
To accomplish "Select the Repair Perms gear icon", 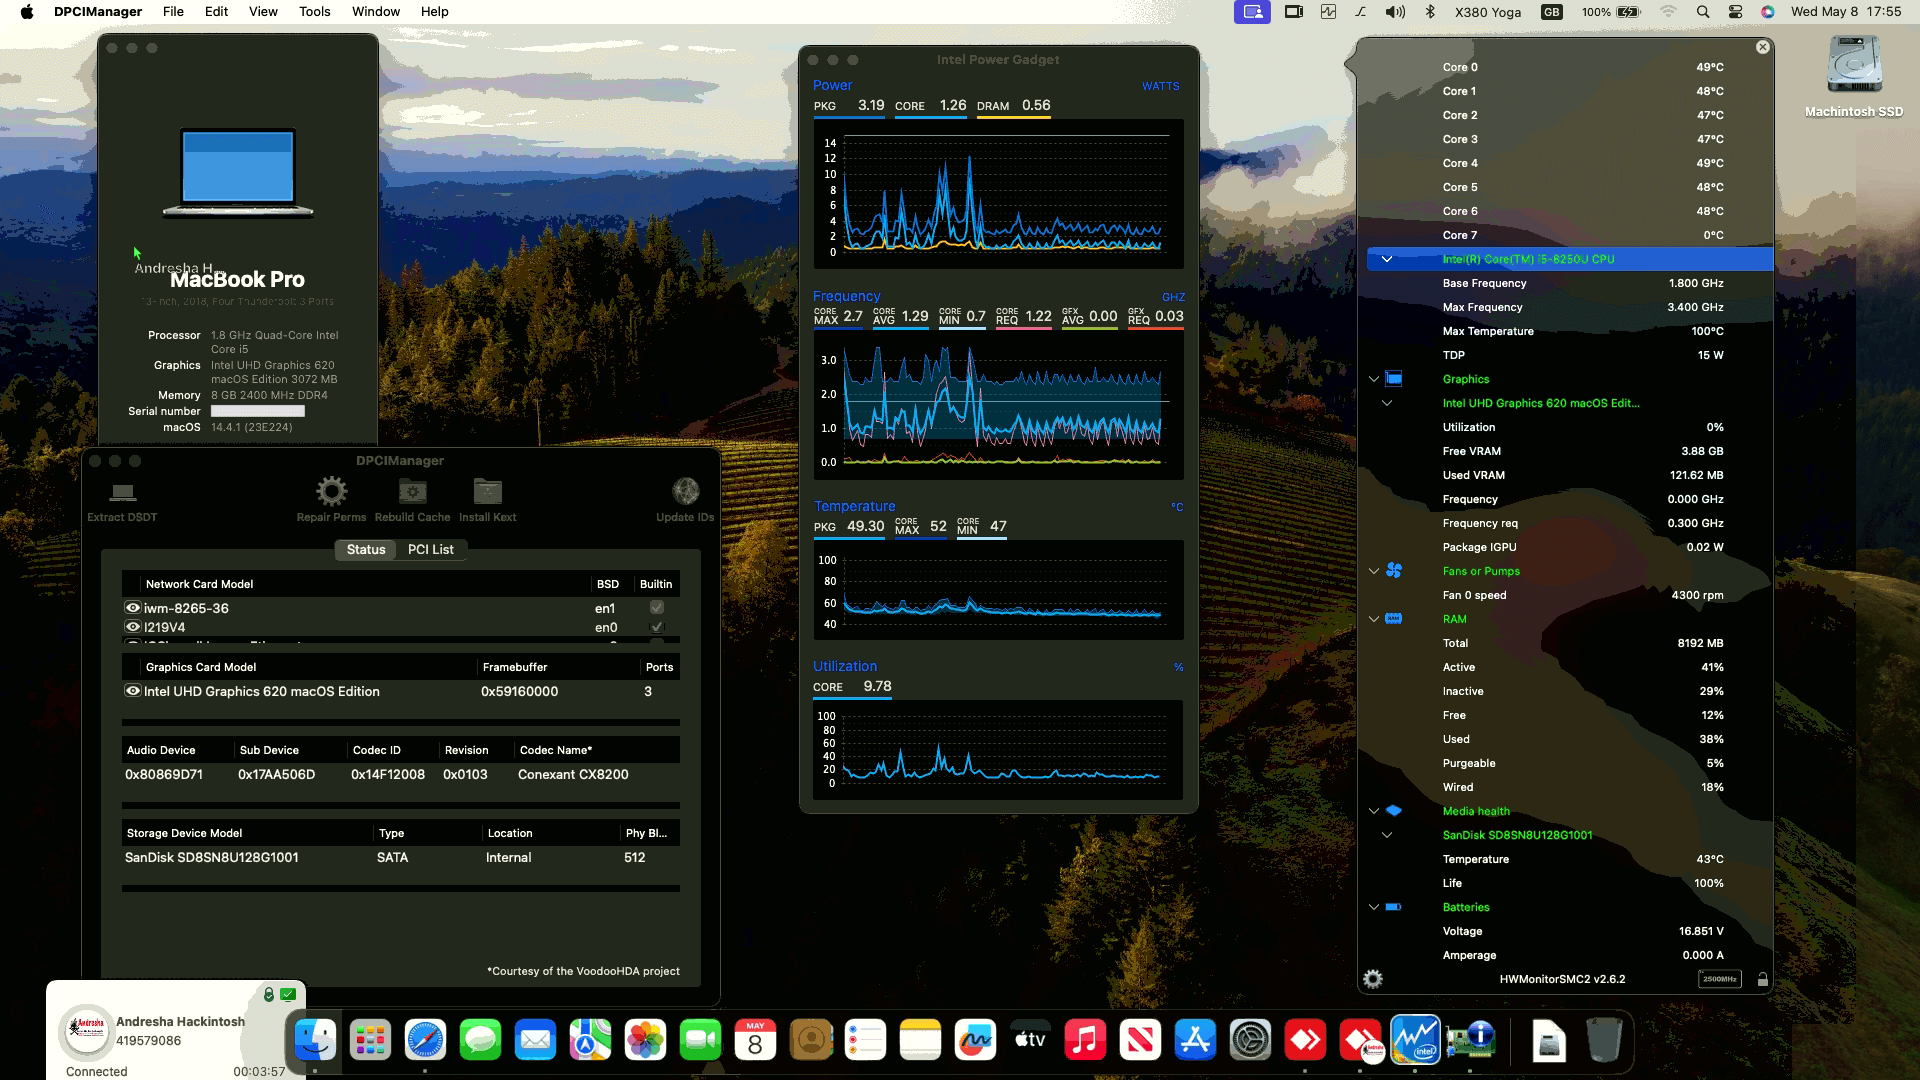I will click(331, 491).
